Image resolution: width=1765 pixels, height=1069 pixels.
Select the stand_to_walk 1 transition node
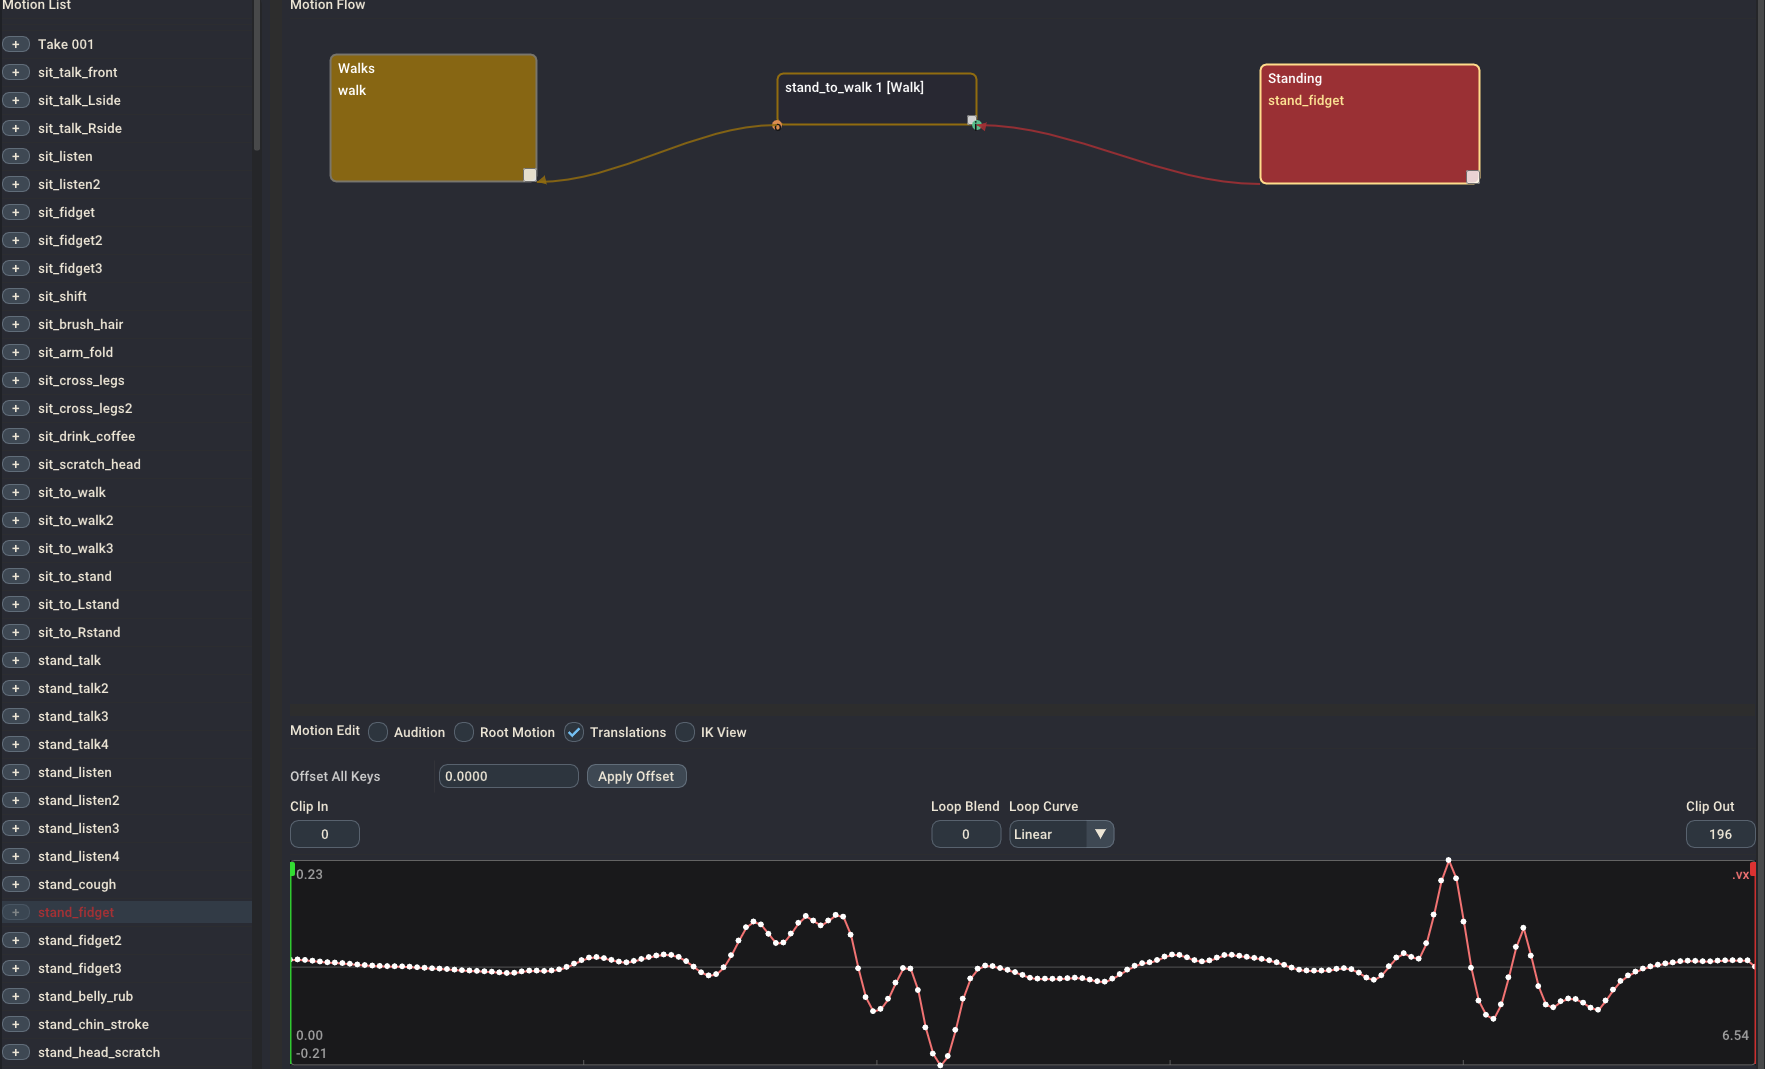click(875, 98)
